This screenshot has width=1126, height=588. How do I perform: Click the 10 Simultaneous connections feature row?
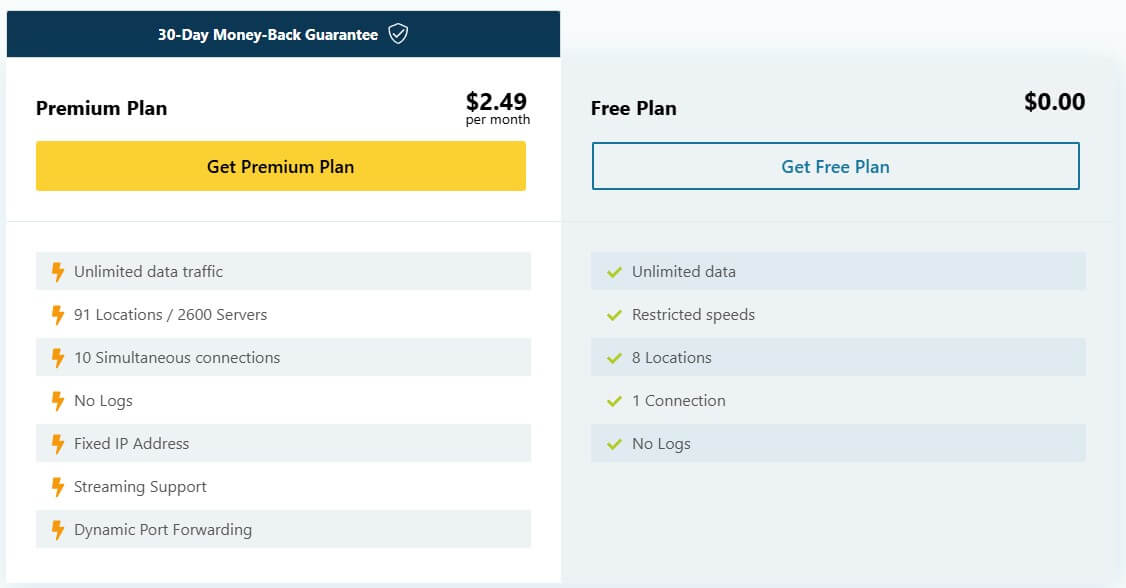(283, 357)
